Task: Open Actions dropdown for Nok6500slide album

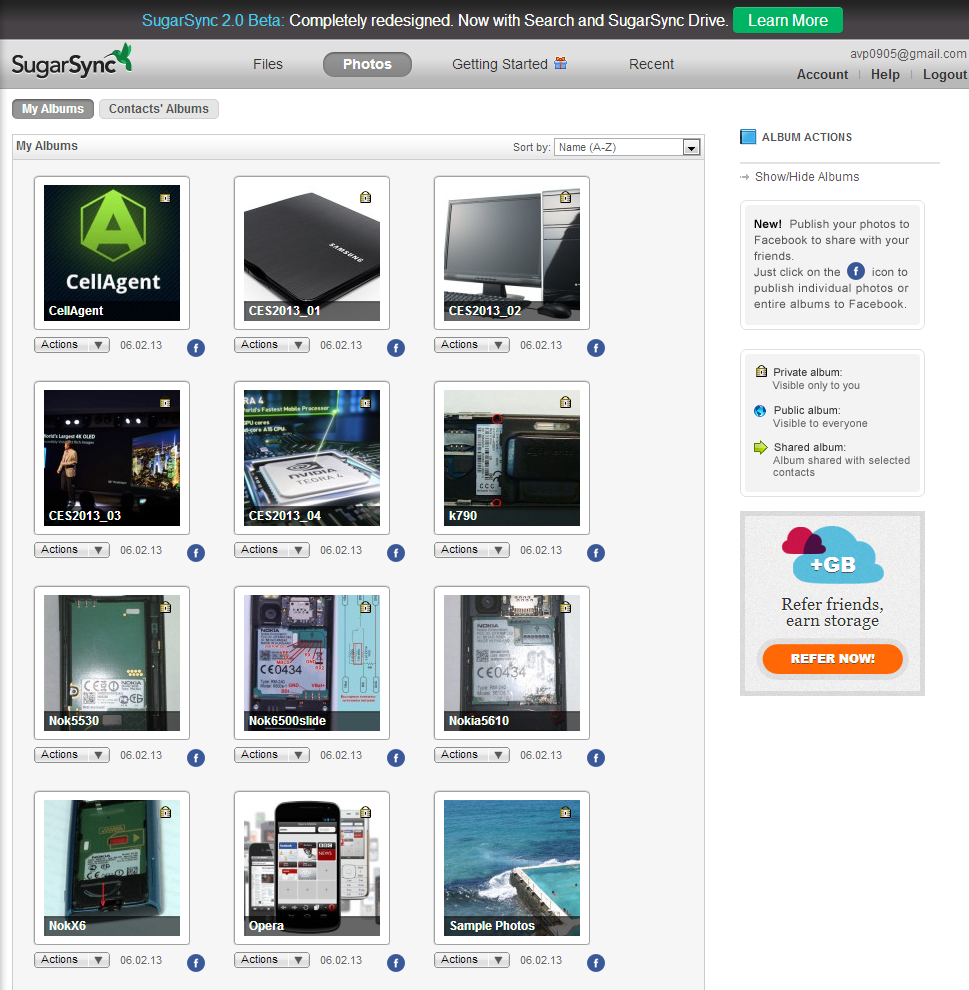Action: pos(272,754)
